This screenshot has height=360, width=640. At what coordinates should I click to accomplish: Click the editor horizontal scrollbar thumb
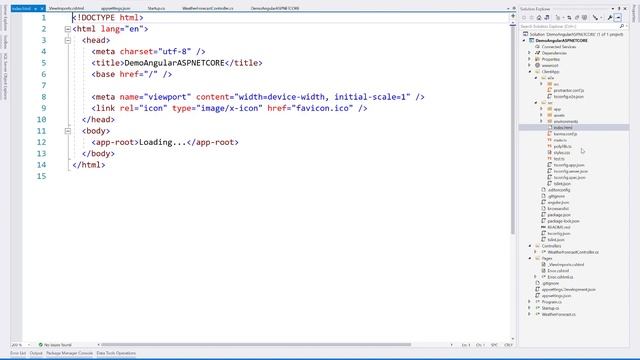point(256,344)
